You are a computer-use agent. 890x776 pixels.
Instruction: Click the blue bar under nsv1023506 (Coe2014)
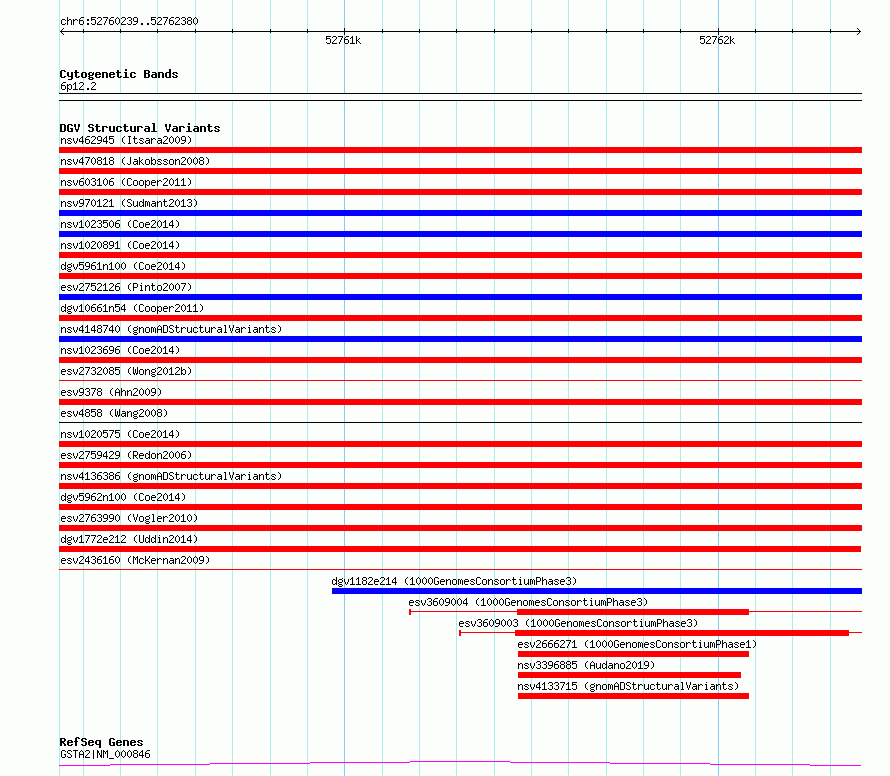tap(460, 234)
